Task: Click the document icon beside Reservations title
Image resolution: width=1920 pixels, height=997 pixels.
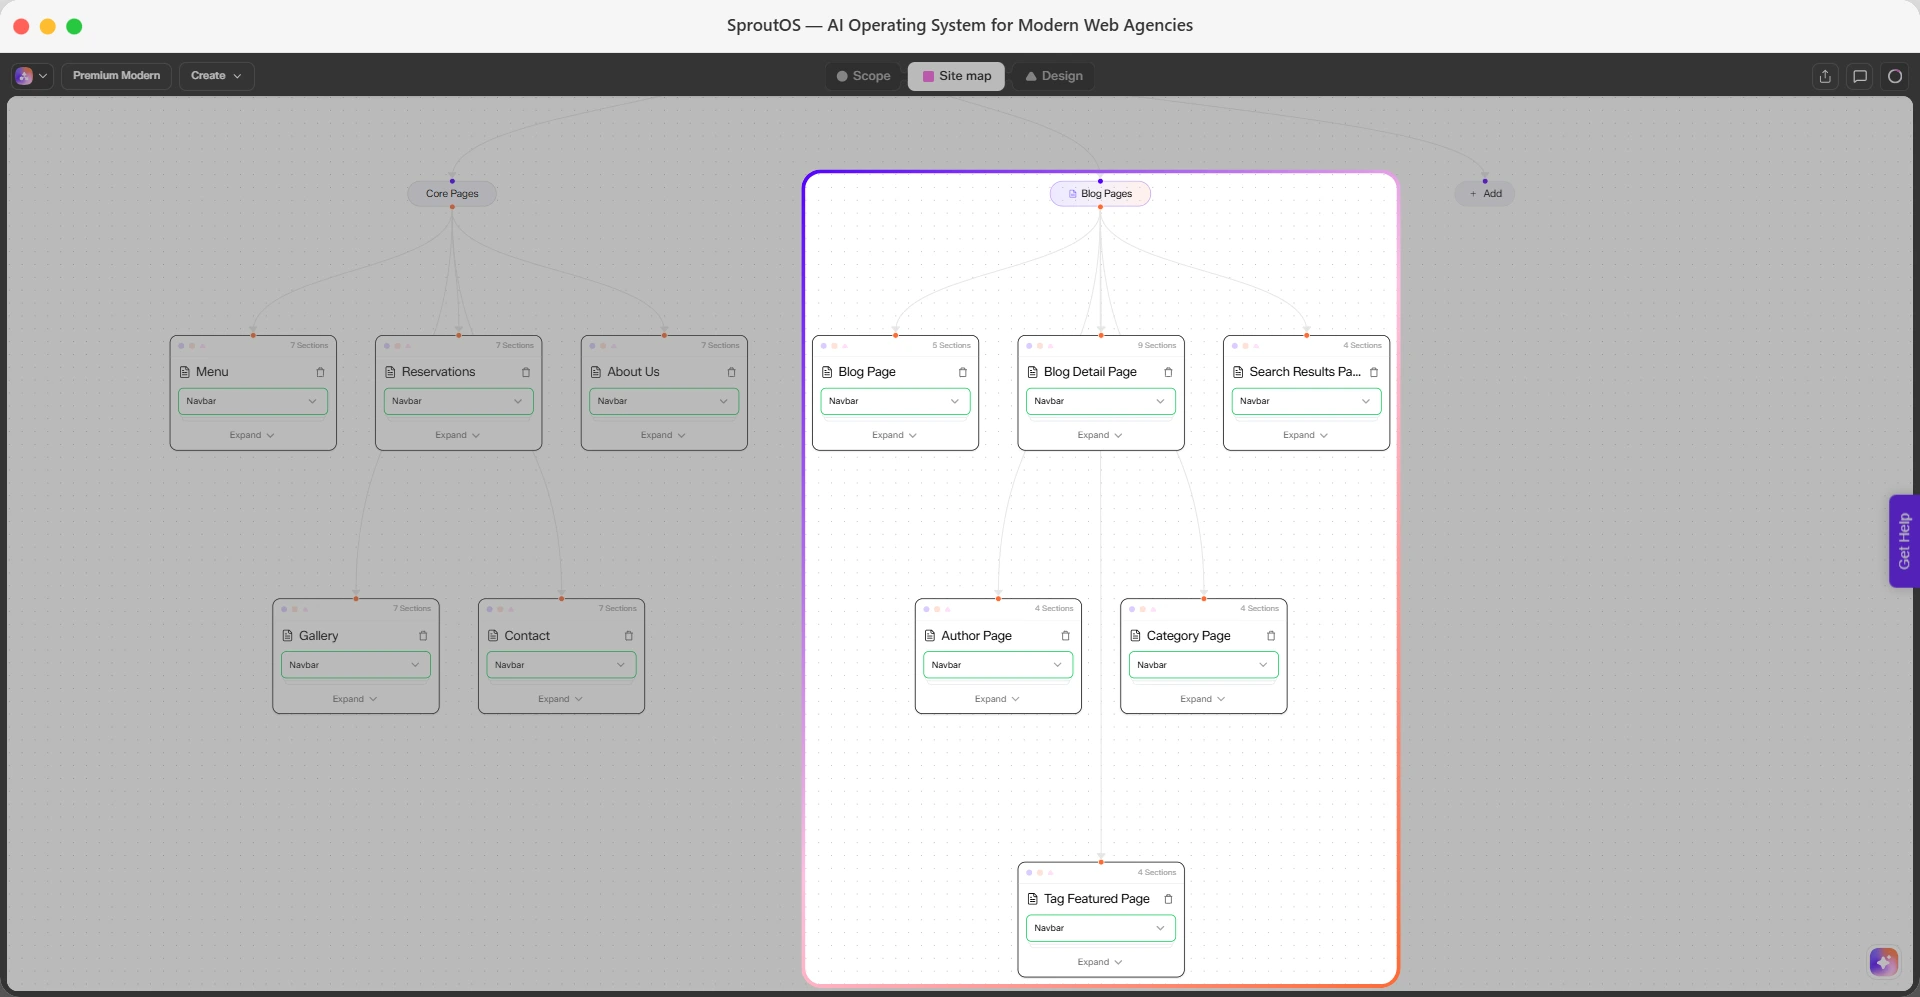Action: click(x=390, y=372)
